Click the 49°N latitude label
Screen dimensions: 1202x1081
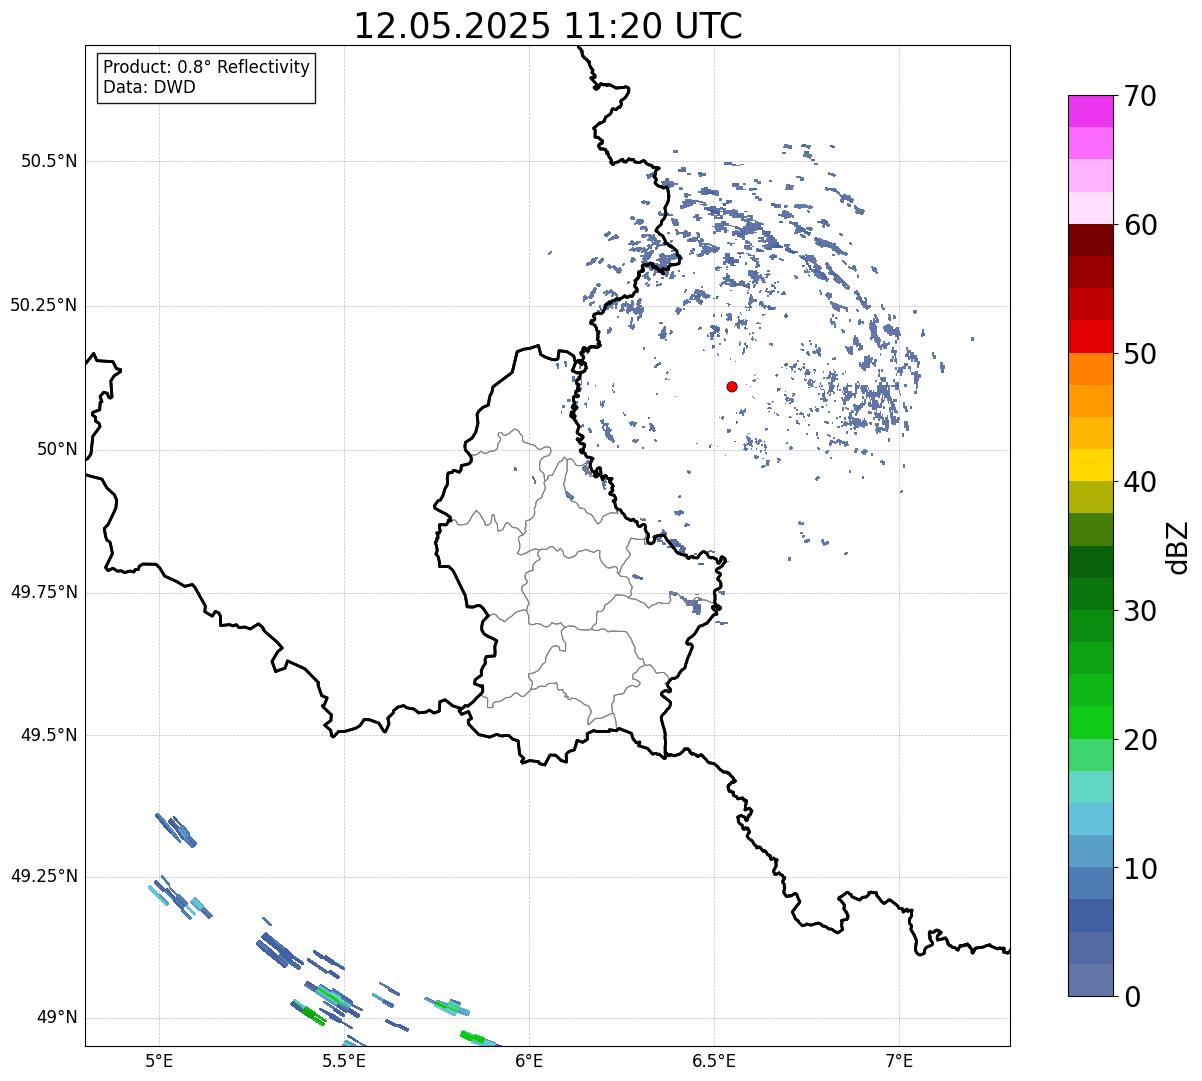click(57, 1017)
